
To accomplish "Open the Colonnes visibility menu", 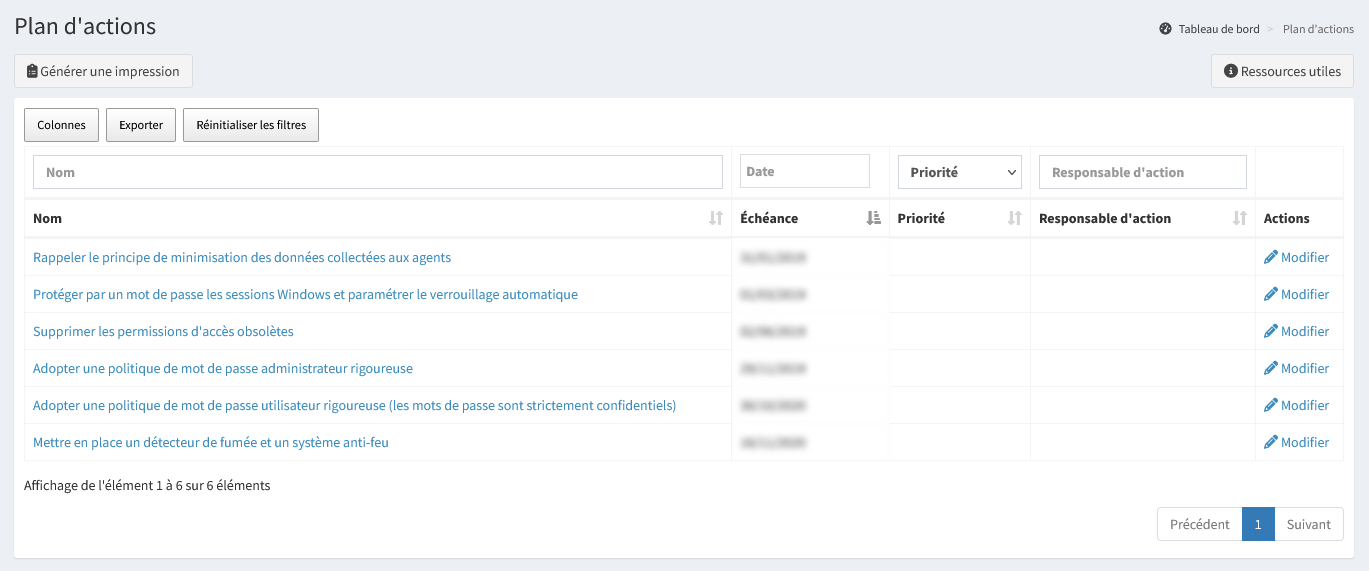I will 61,125.
